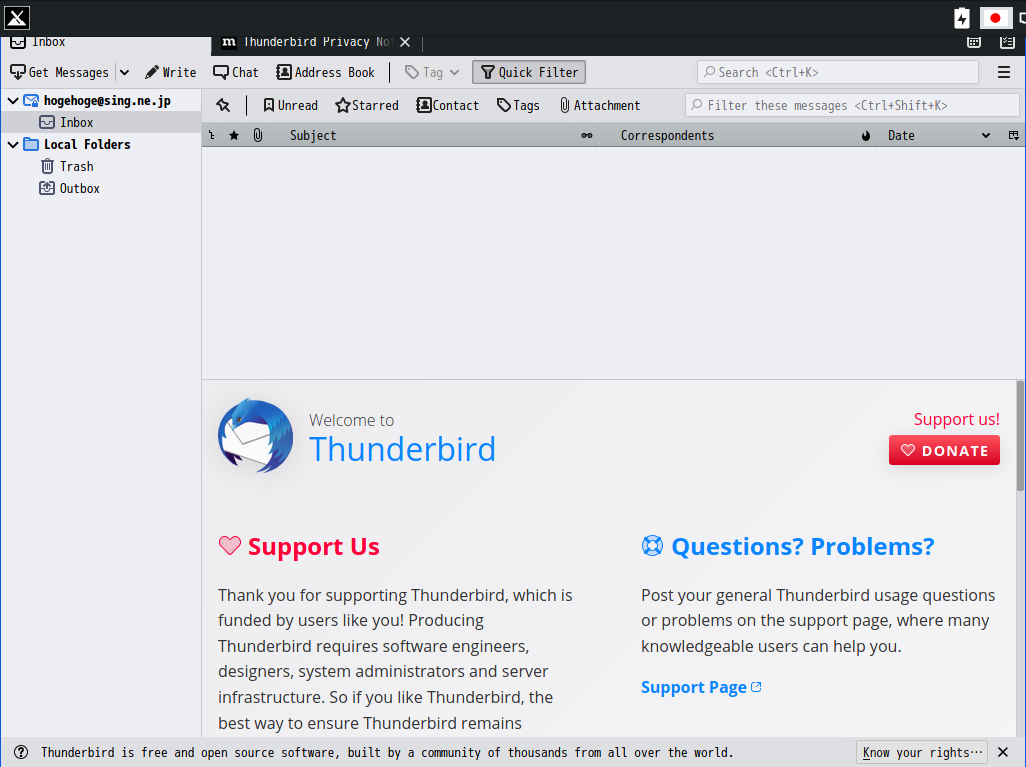Sort by the attachment column header
The image size is (1026, 767).
point(258,135)
